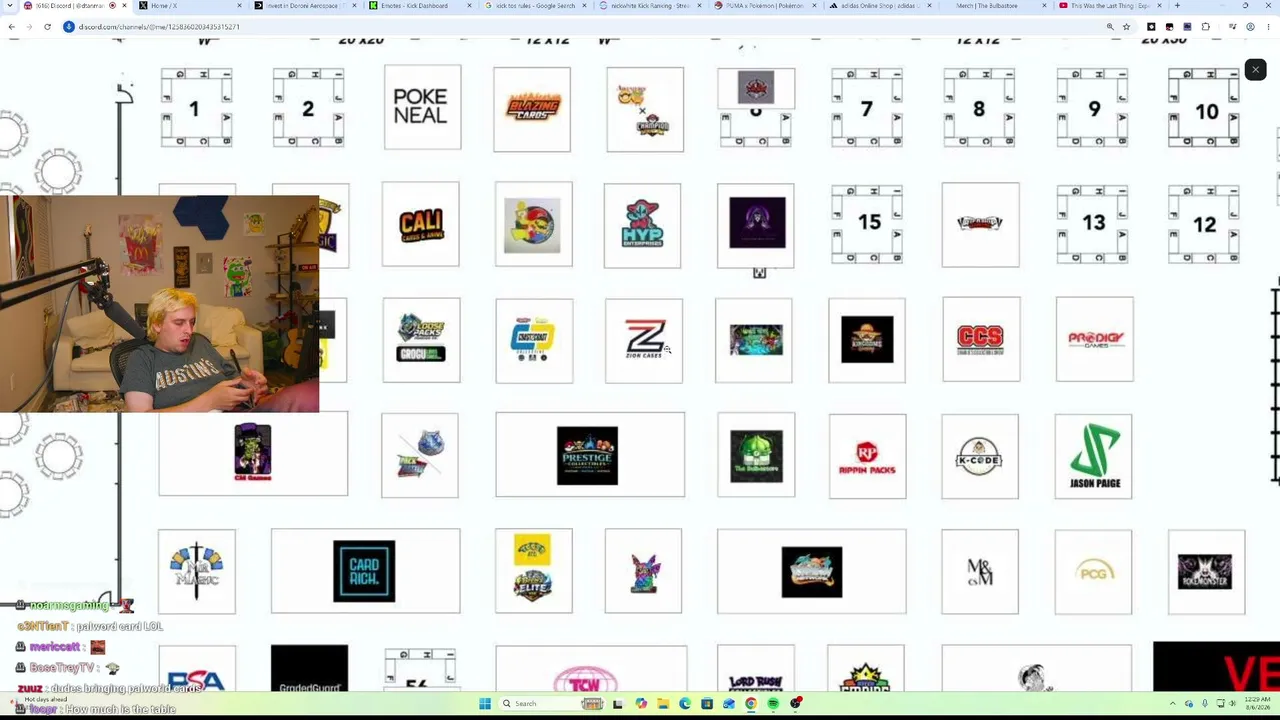
Task: Open File Explorer from the taskbar
Action: tap(662, 704)
